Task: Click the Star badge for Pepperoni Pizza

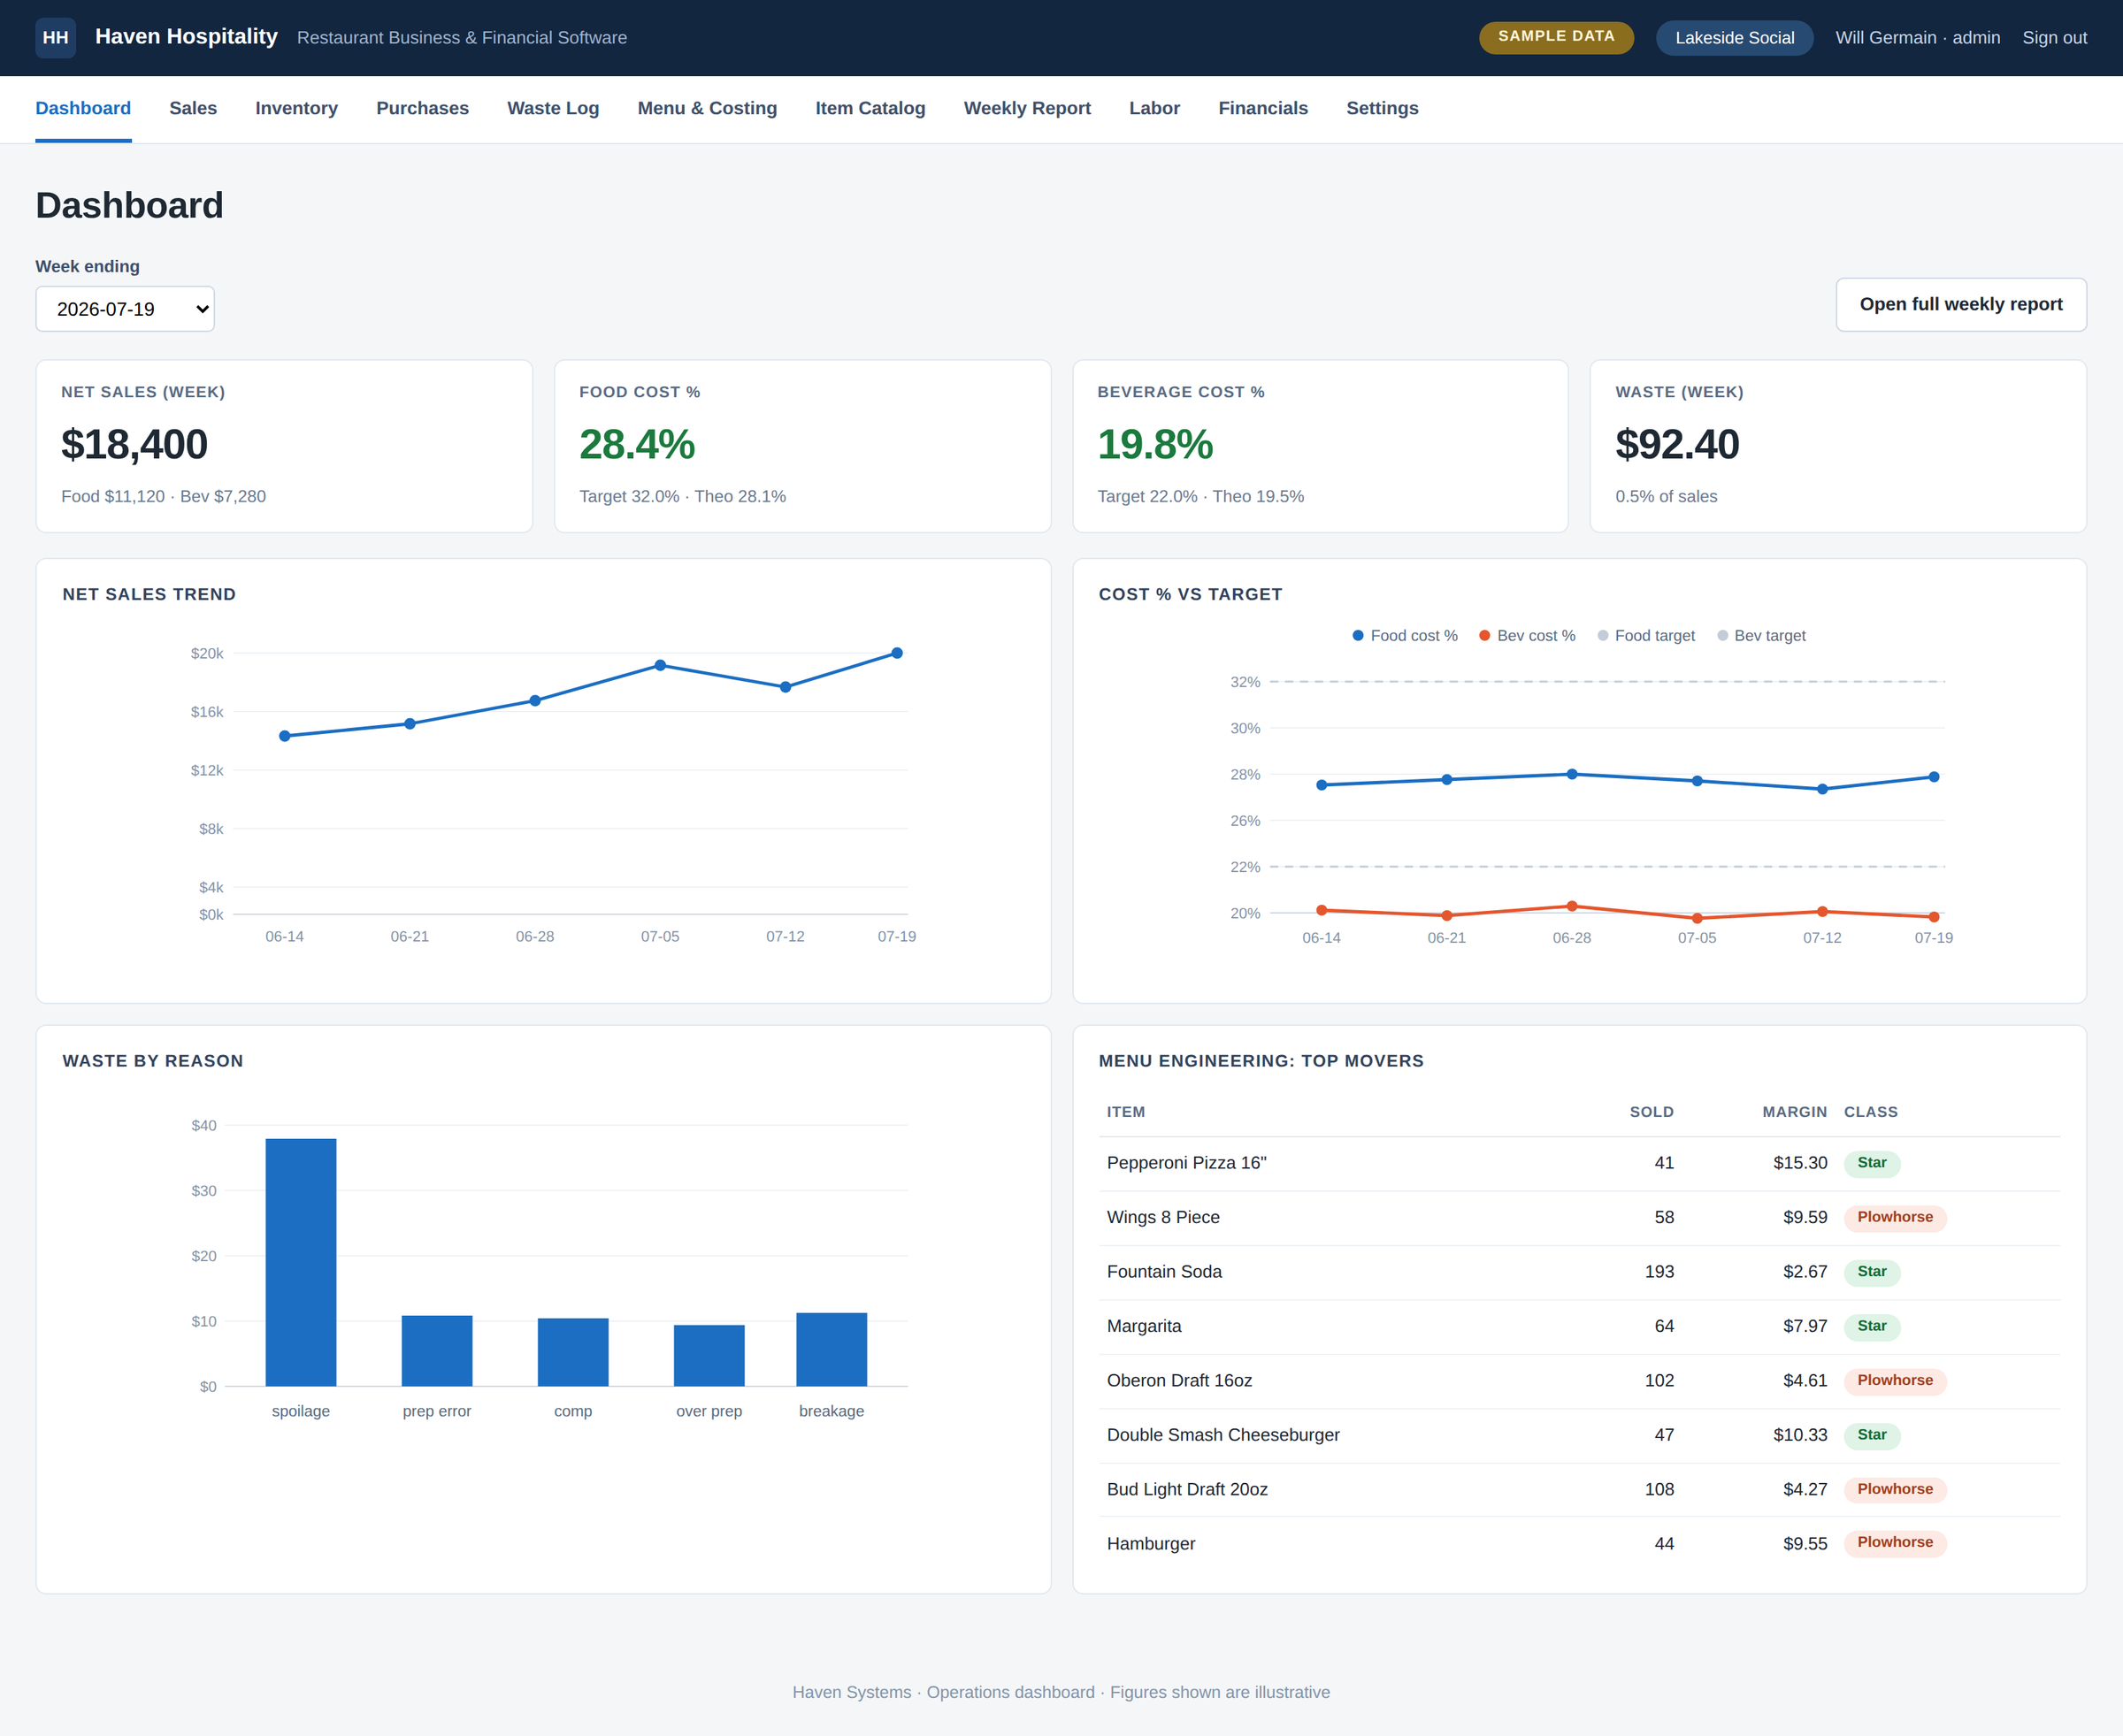Action: pos(1872,1163)
